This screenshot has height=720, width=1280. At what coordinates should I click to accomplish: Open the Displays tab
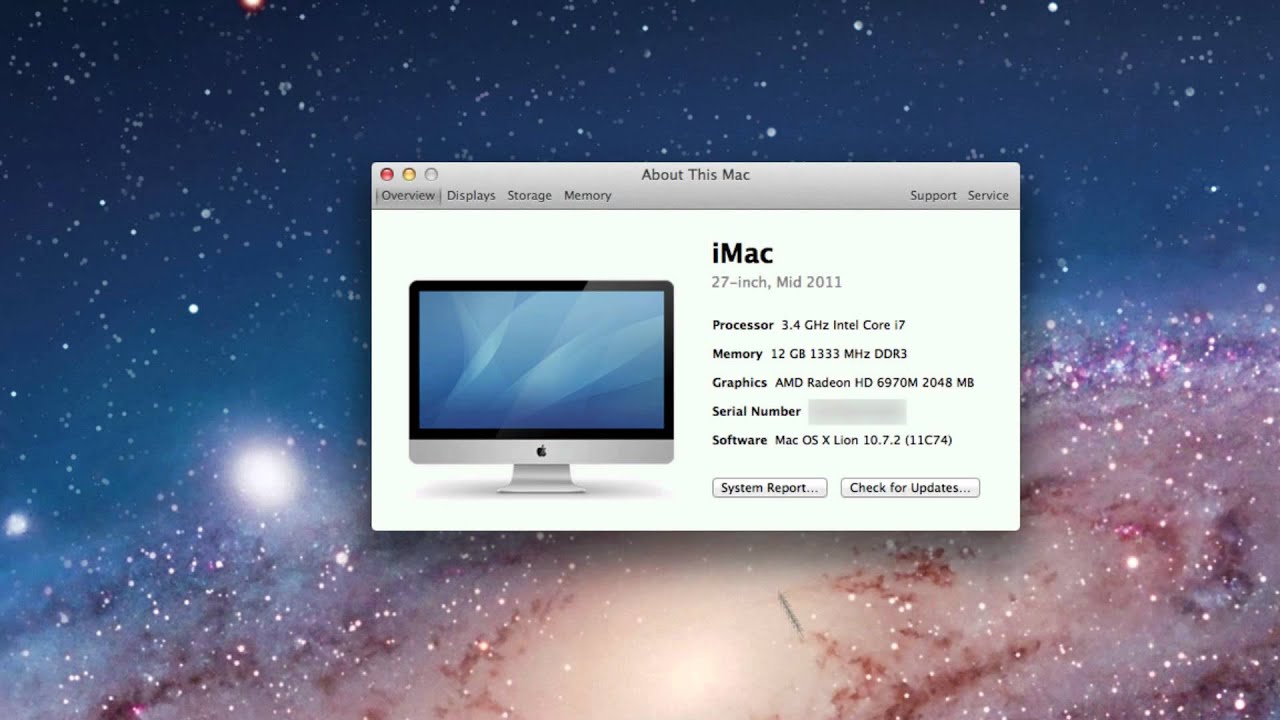[471, 196]
